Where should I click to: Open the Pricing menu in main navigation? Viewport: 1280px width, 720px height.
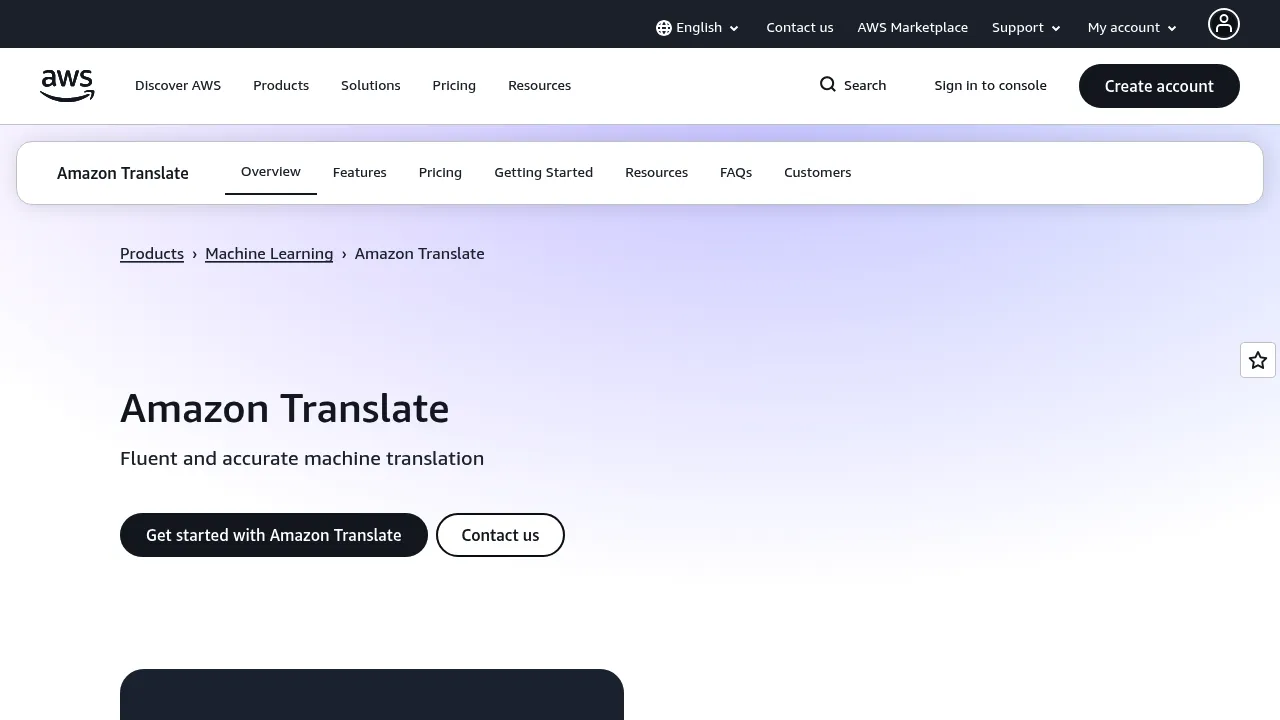[454, 86]
